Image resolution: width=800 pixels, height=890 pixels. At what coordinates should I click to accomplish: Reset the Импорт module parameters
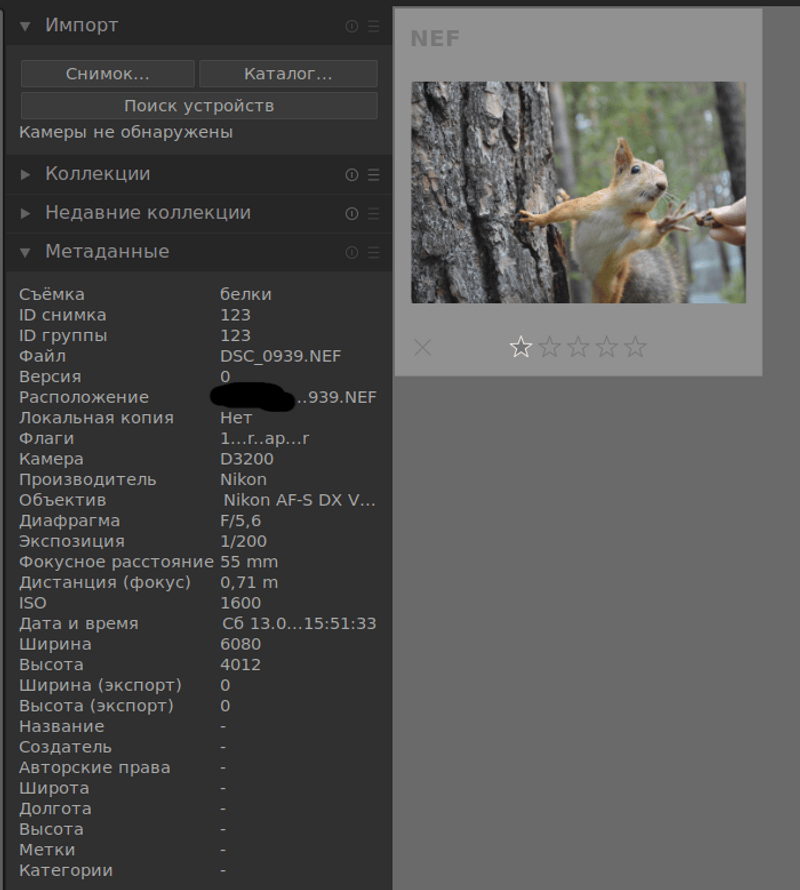click(x=351, y=26)
